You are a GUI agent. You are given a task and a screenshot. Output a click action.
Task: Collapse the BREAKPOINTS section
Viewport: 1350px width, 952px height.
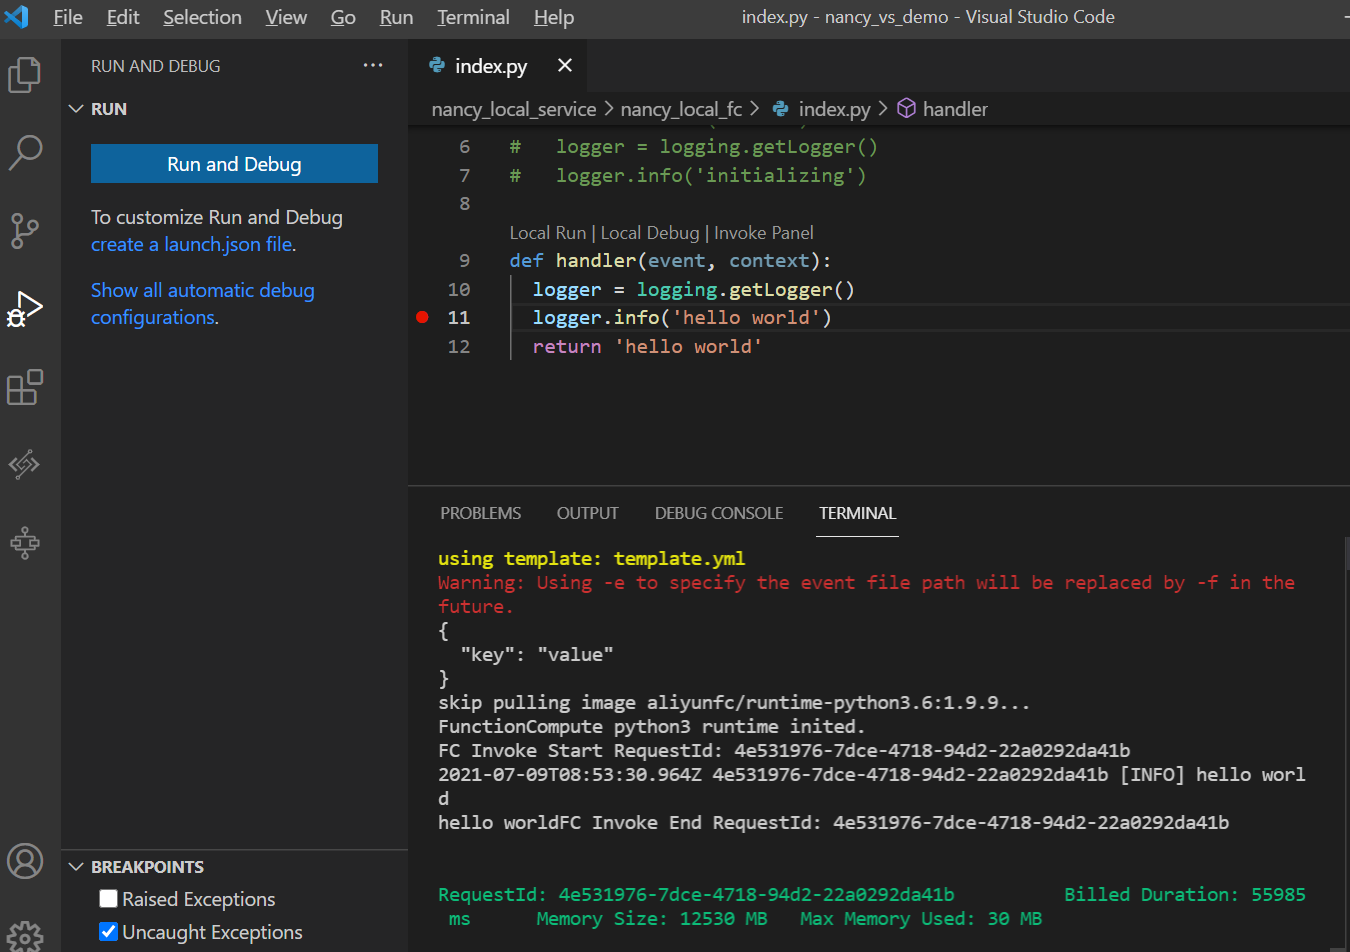[x=76, y=867]
